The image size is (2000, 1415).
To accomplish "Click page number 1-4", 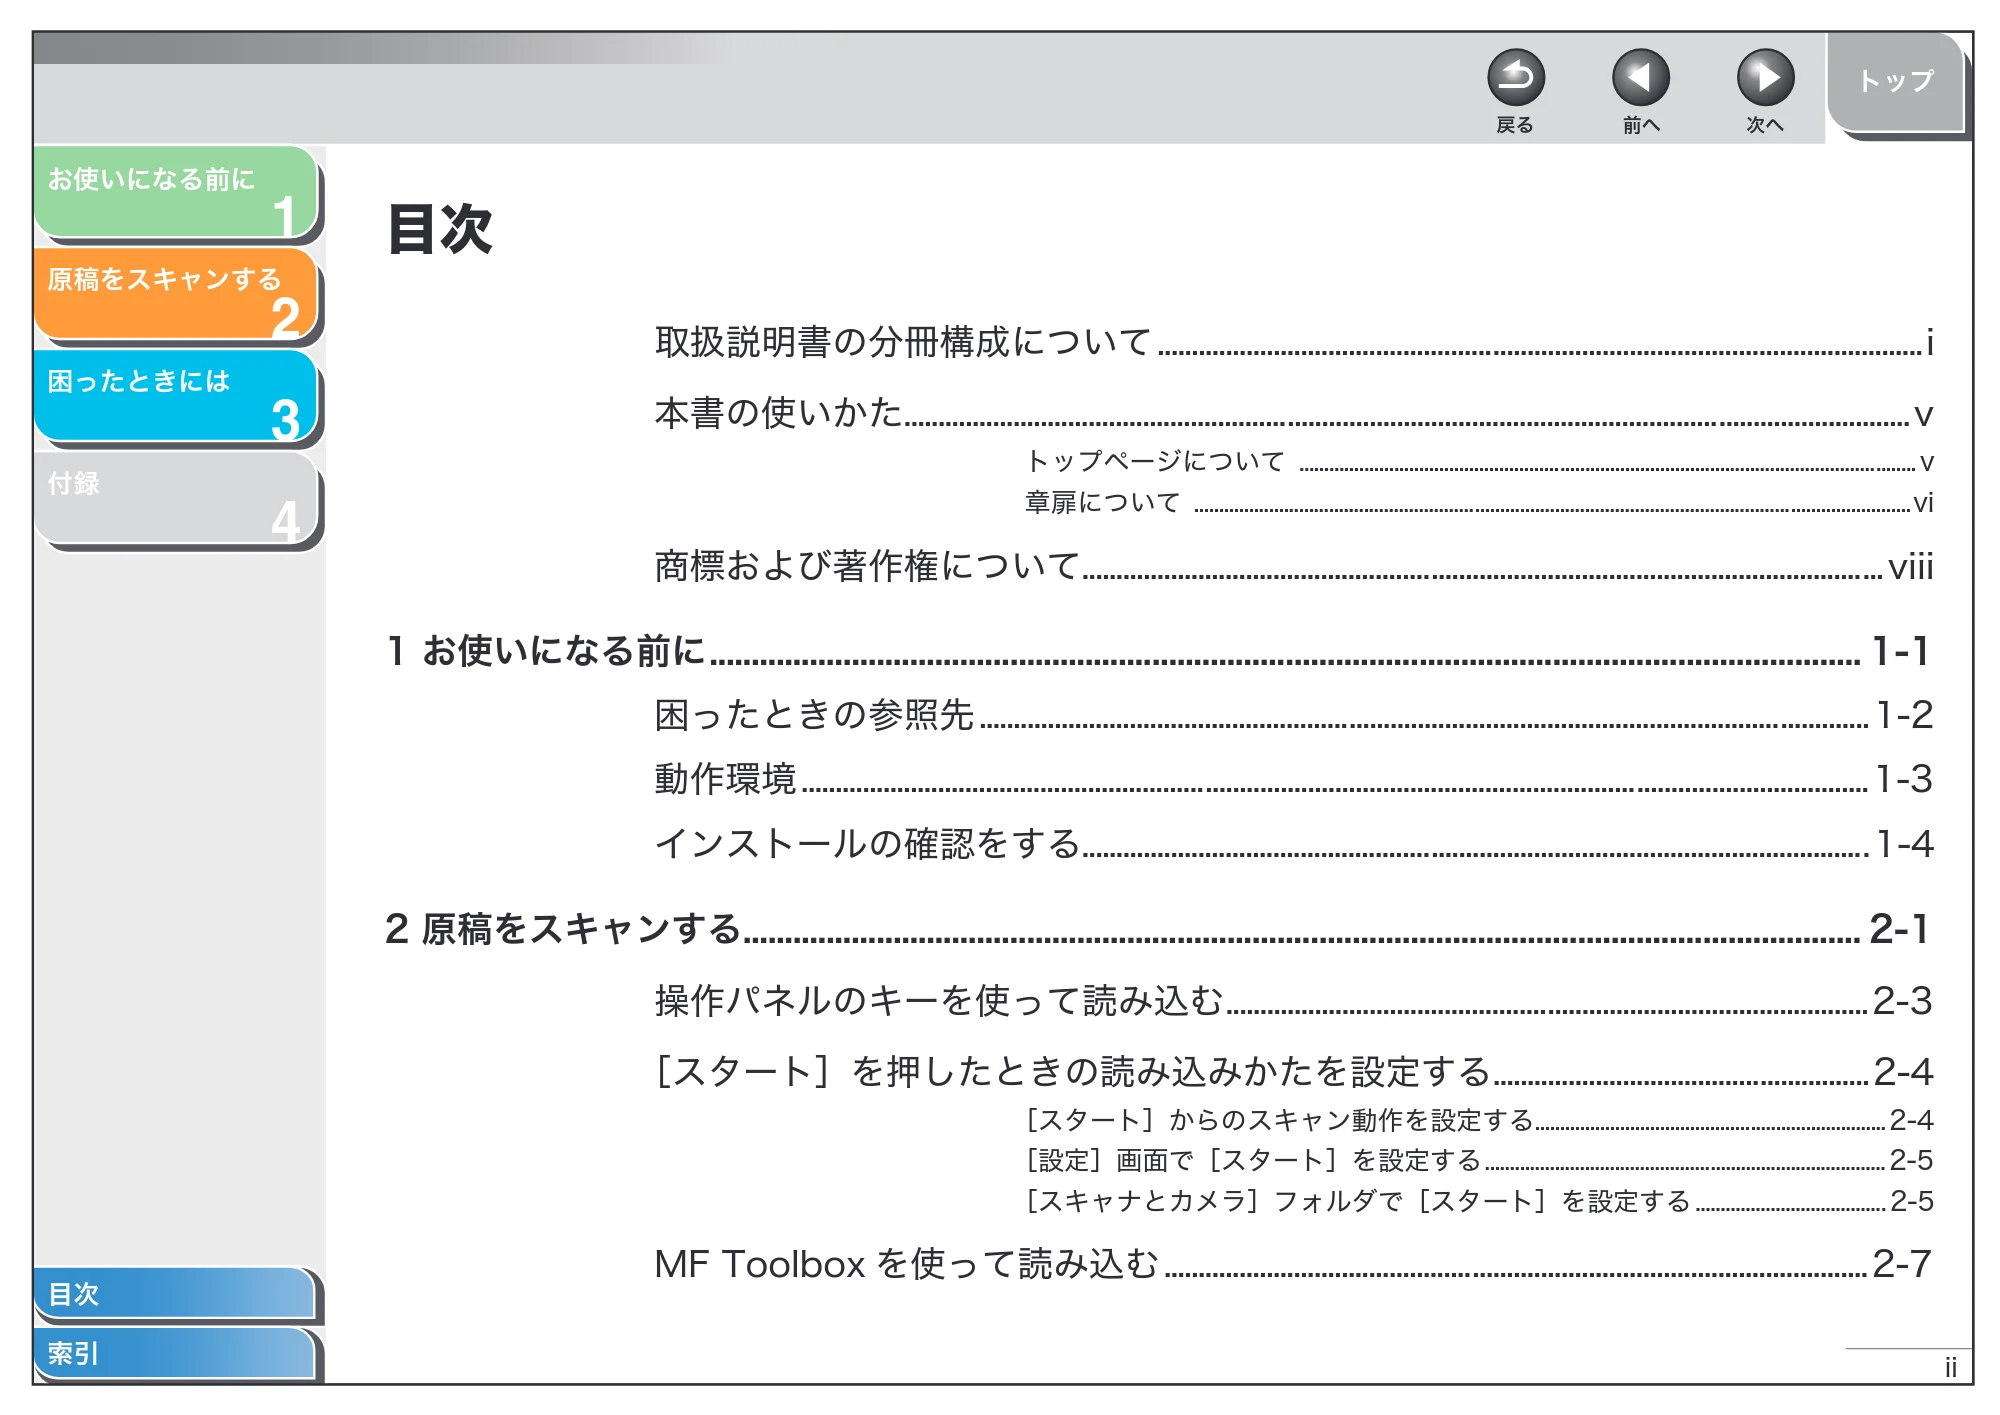I will point(1905,844).
